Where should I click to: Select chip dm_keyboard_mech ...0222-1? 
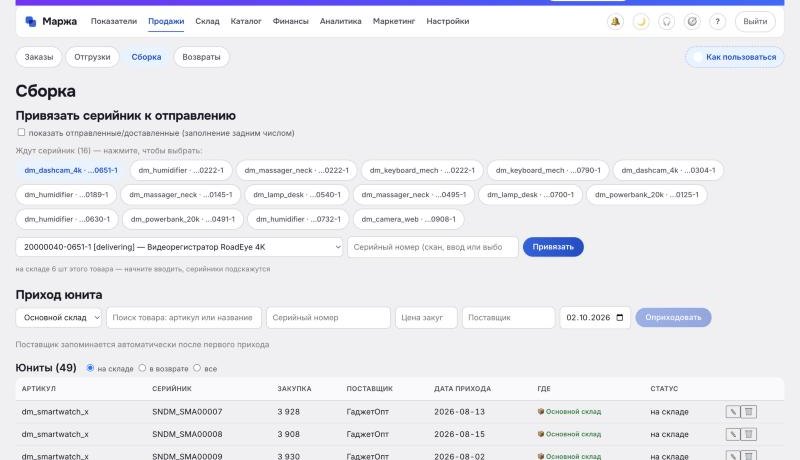422,170
